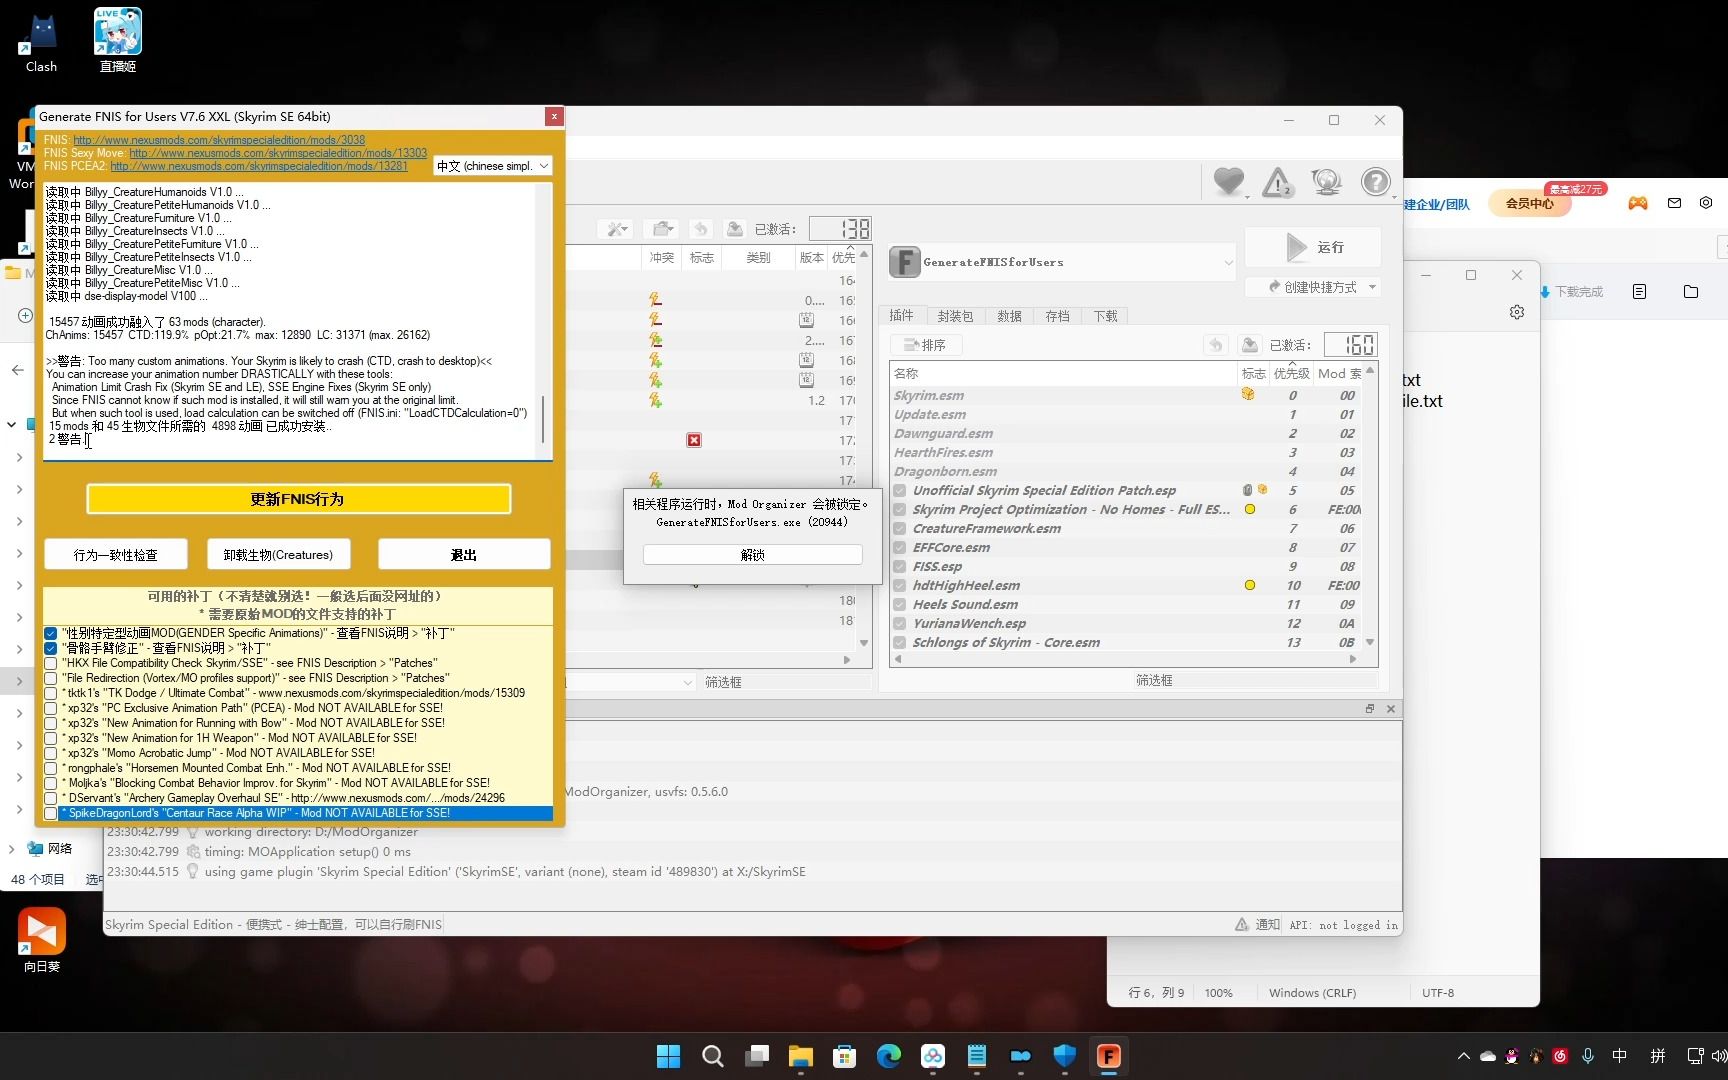Screen dimensions: 1728x1080
Task: Click the open-folder icon above mod list
Action: click(x=660, y=229)
